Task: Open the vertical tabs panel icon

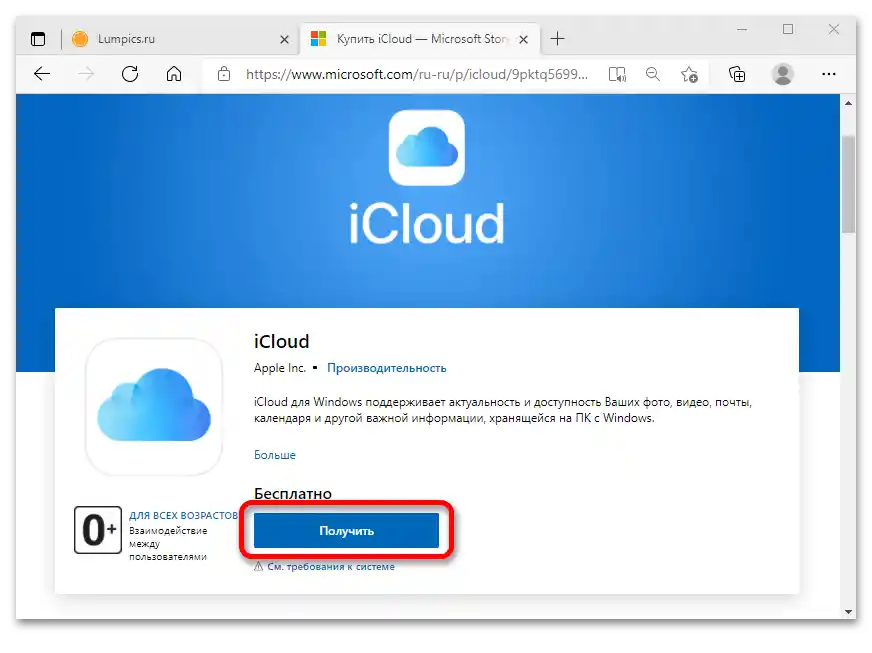Action: pyautogui.click(x=38, y=39)
